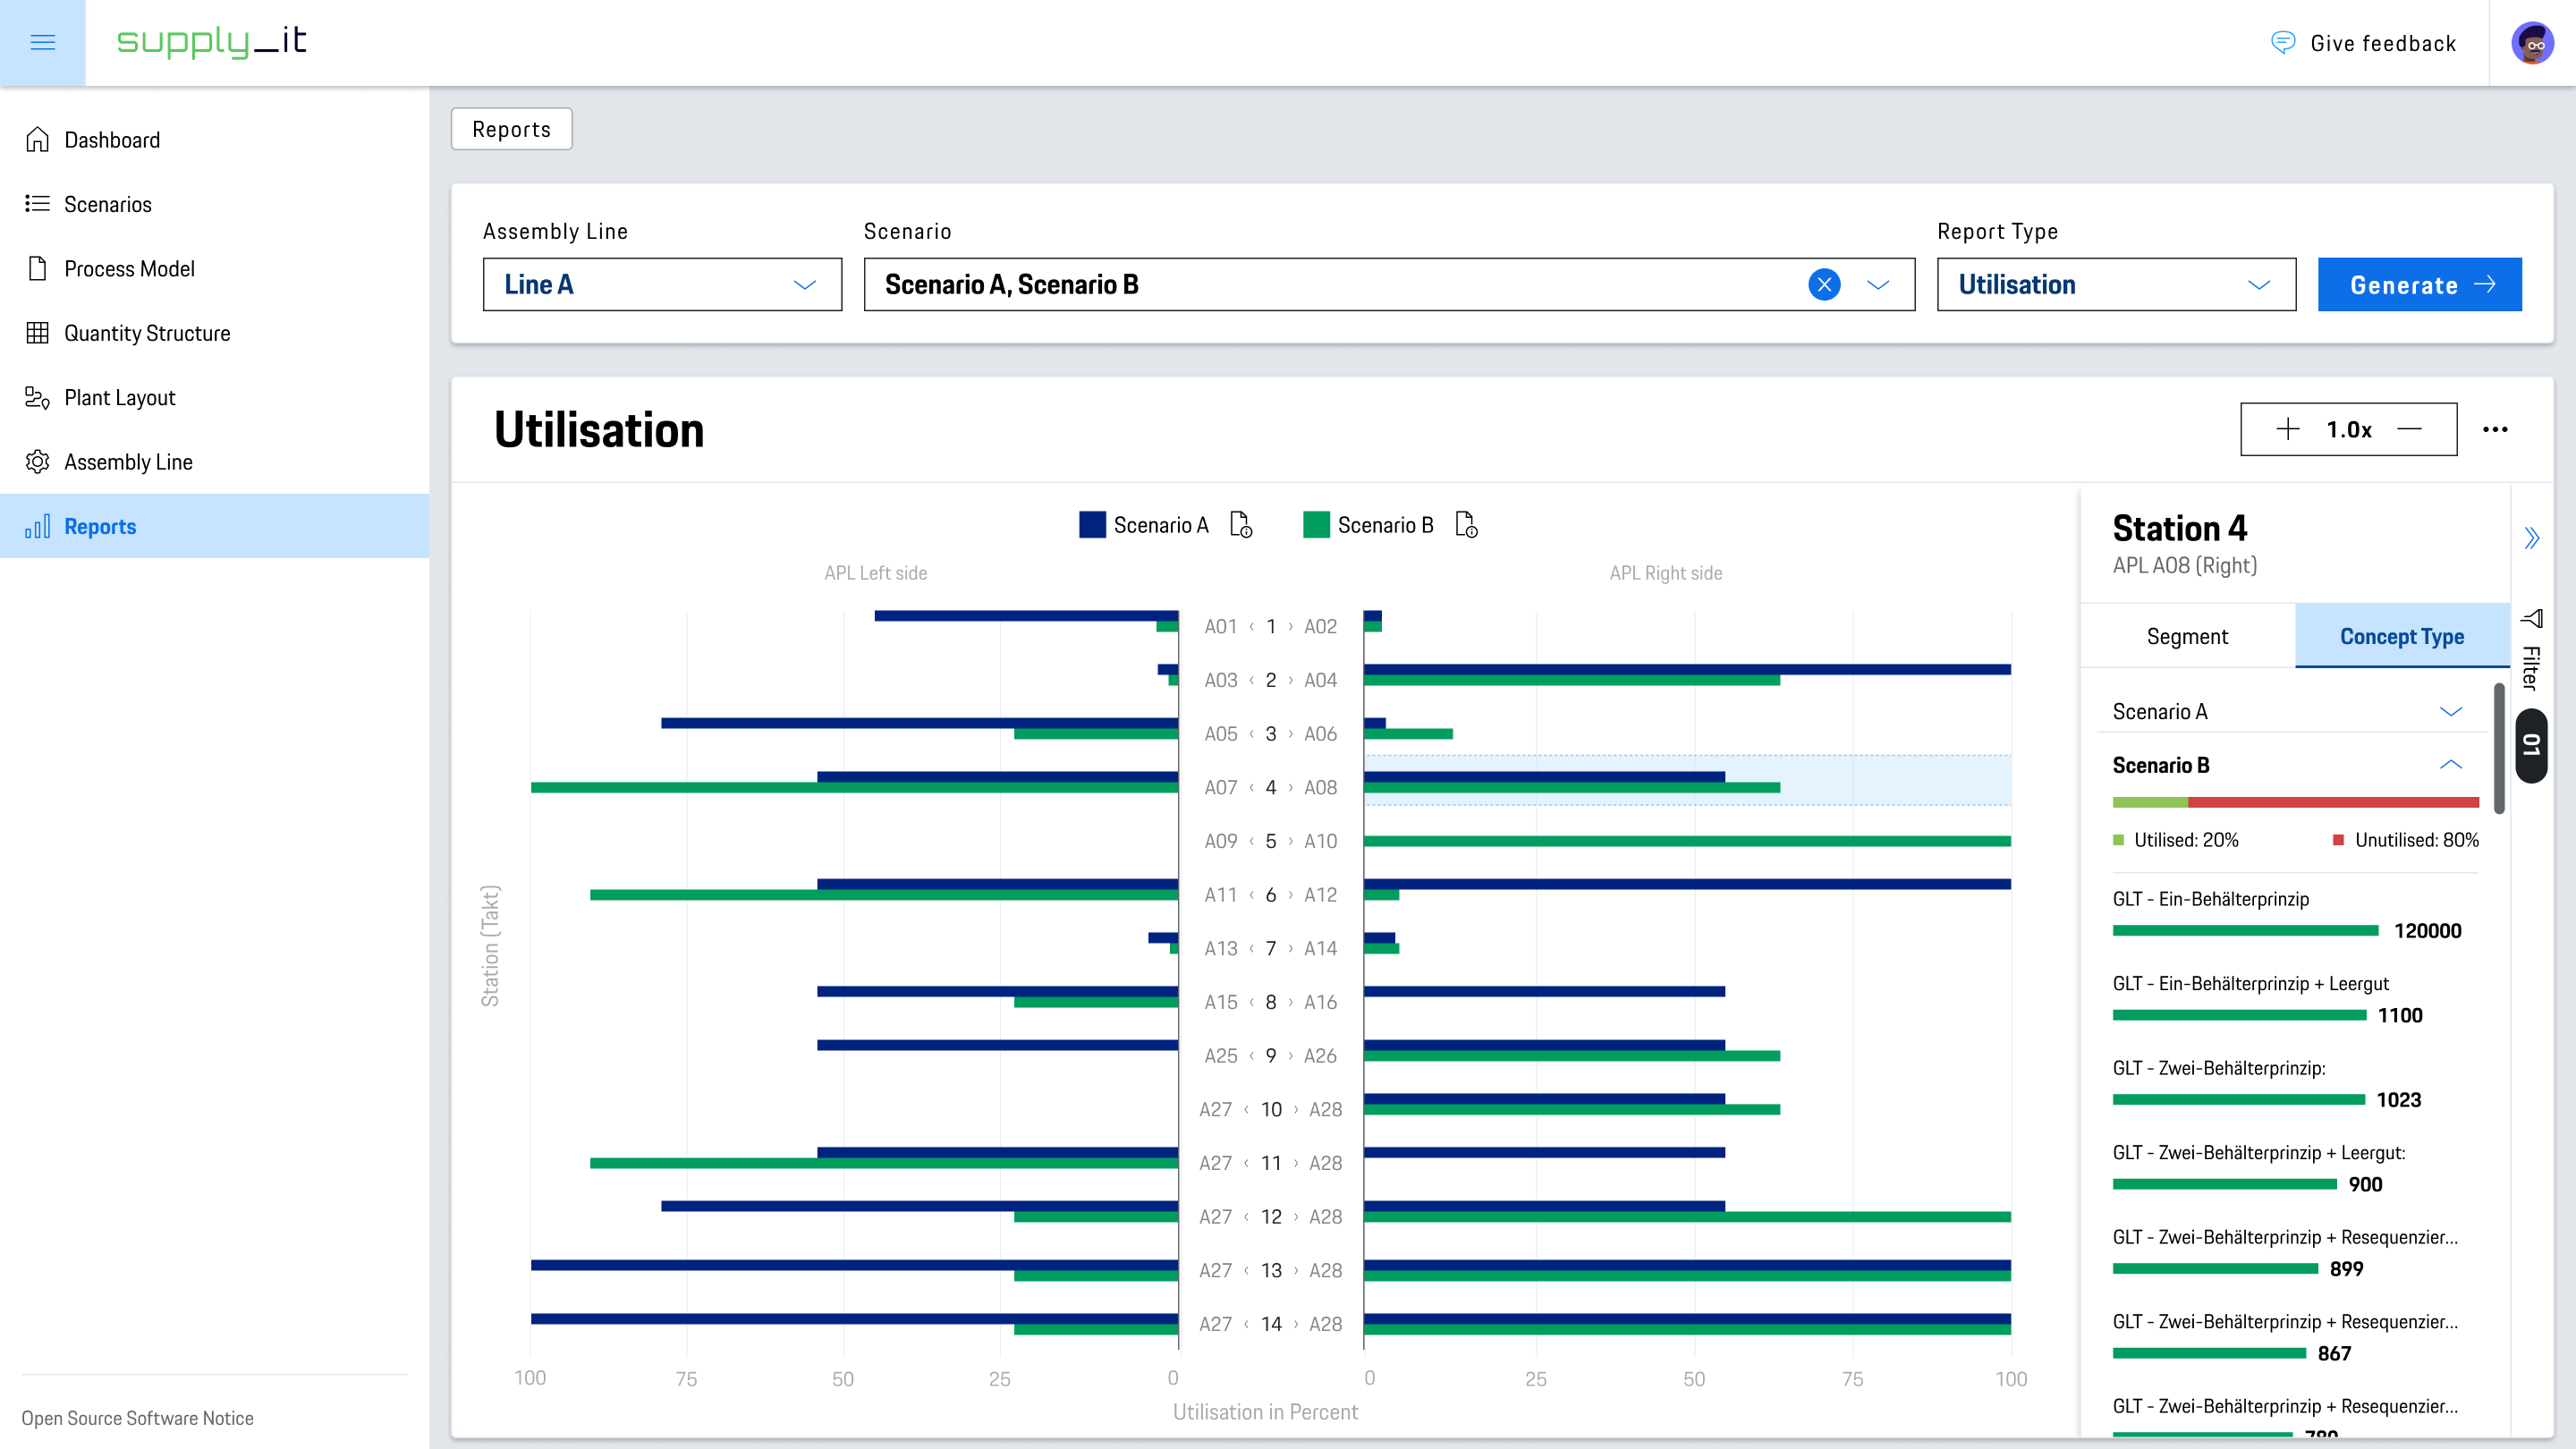Toggle Scenario A legend color square
The height and width of the screenshot is (1449, 2576).
click(1092, 525)
